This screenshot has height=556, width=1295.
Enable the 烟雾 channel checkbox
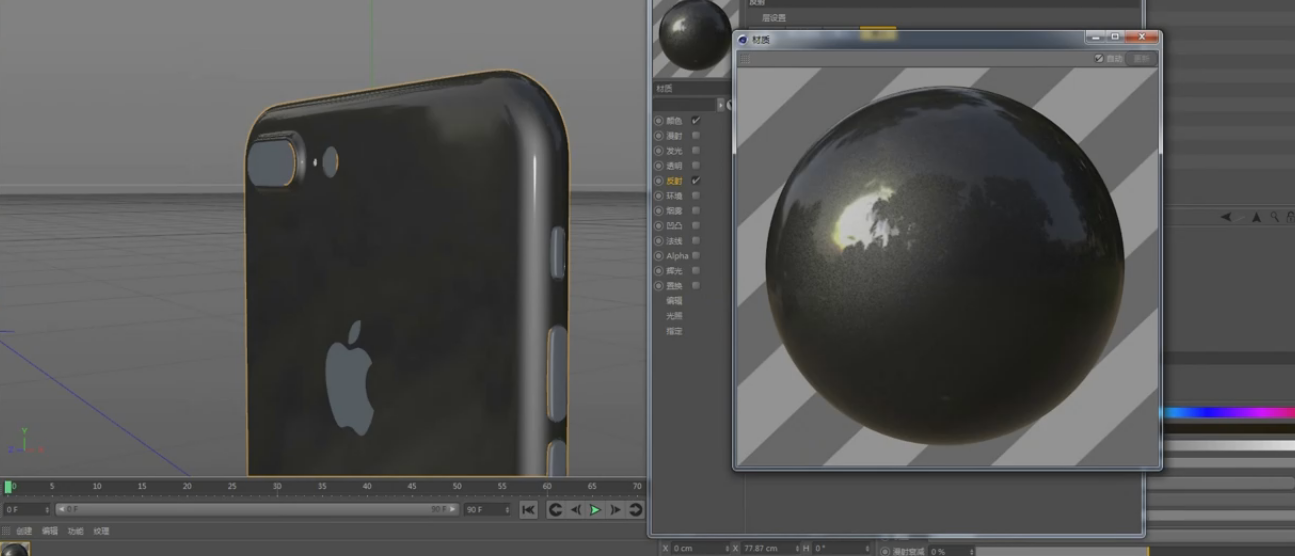[x=696, y=210]
